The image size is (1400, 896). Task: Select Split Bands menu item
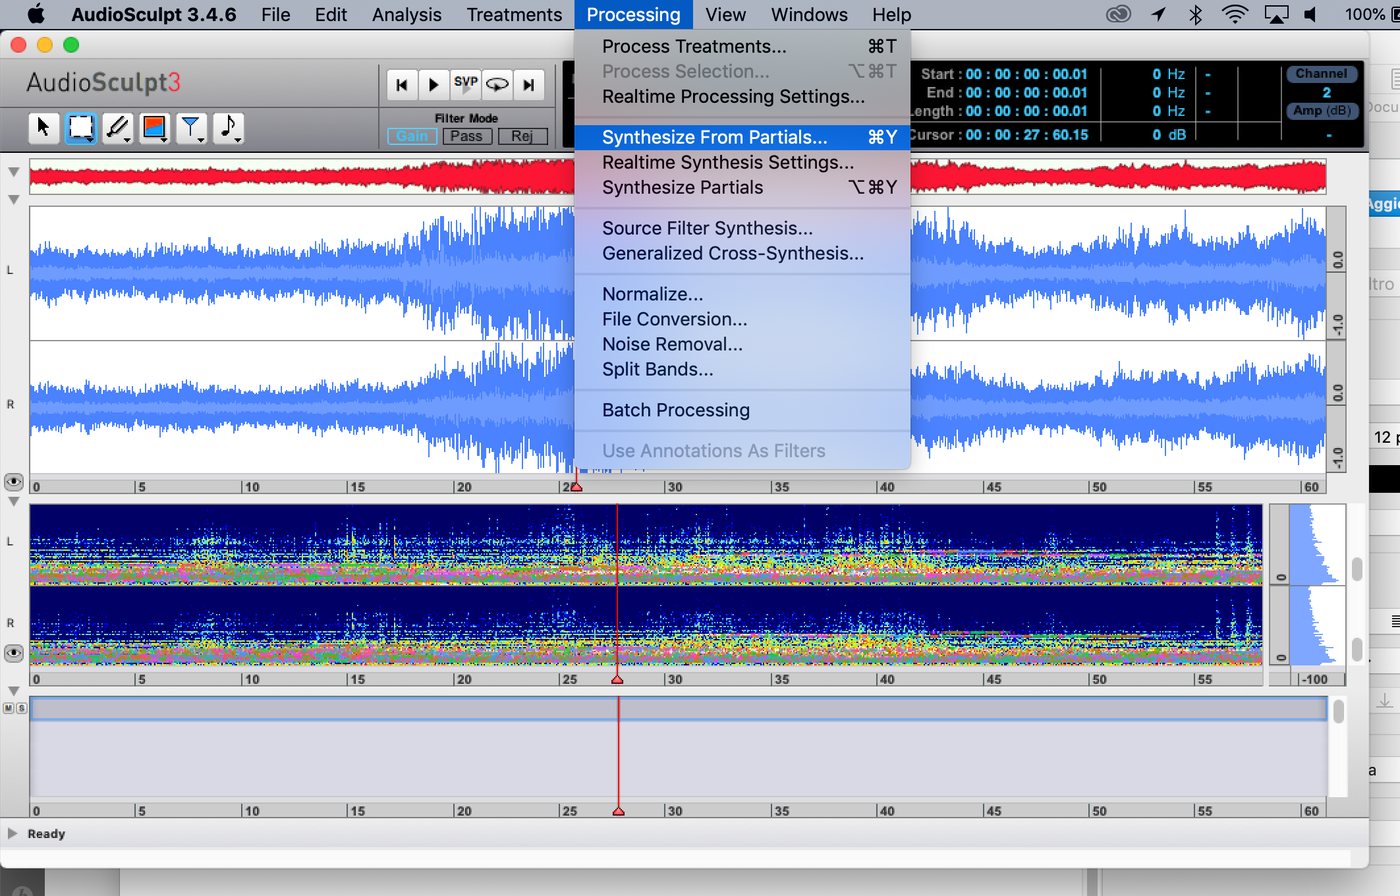point(742,369)
